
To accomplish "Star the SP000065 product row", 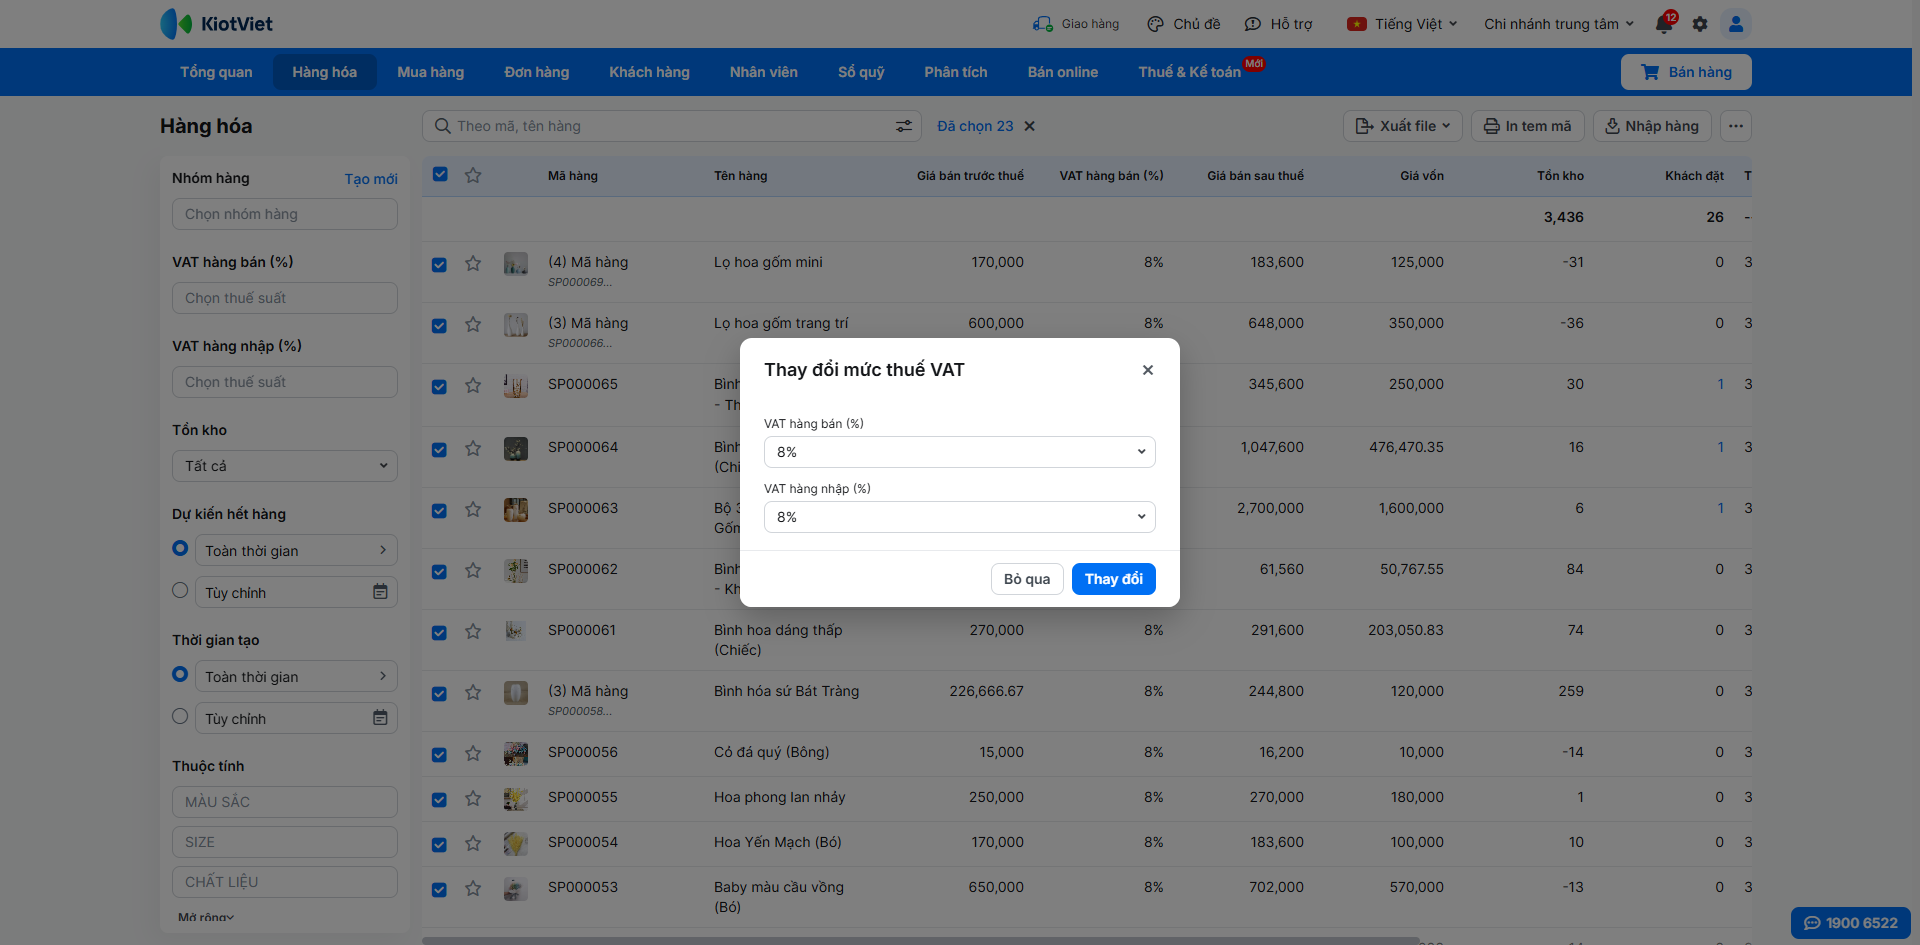I will pos(473,386).
